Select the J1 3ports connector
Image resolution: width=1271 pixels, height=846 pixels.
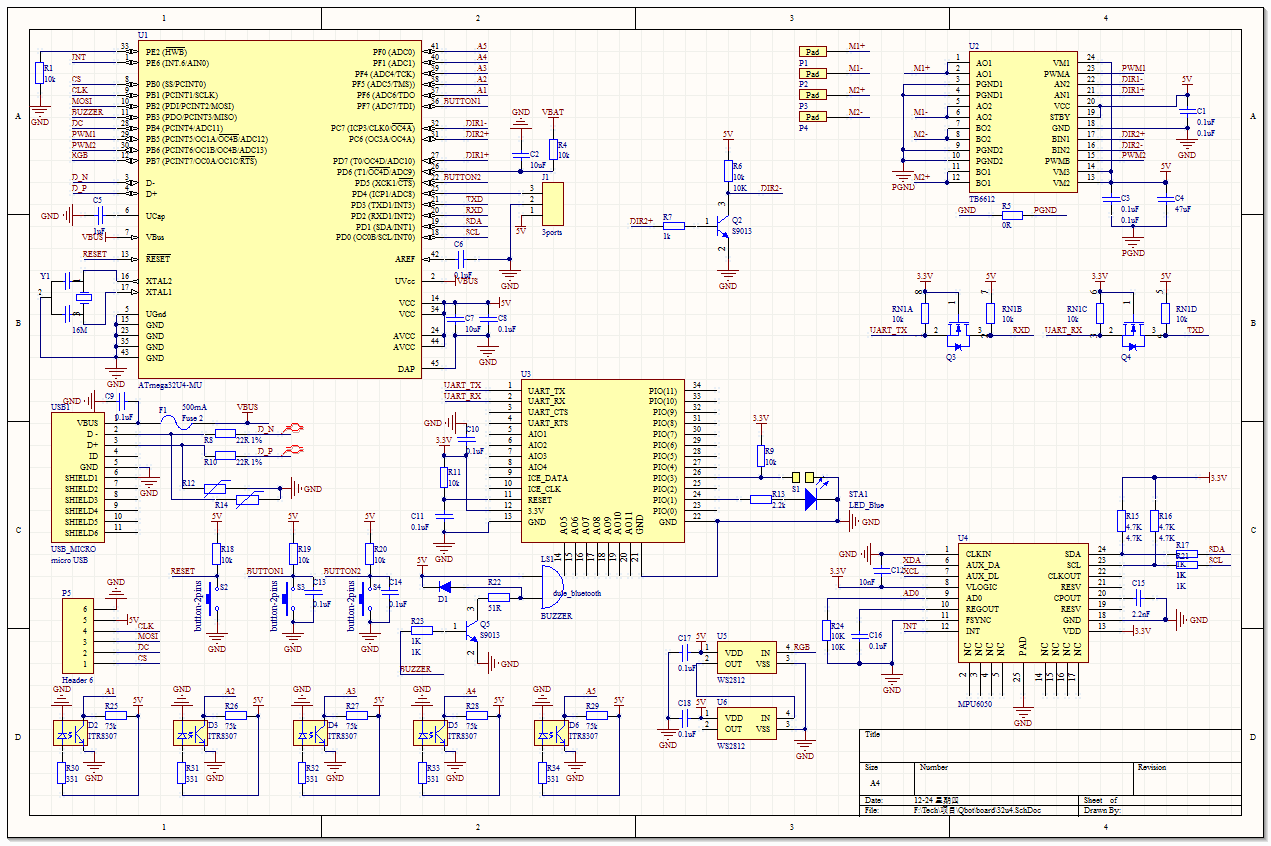click(x=553, y=203)
